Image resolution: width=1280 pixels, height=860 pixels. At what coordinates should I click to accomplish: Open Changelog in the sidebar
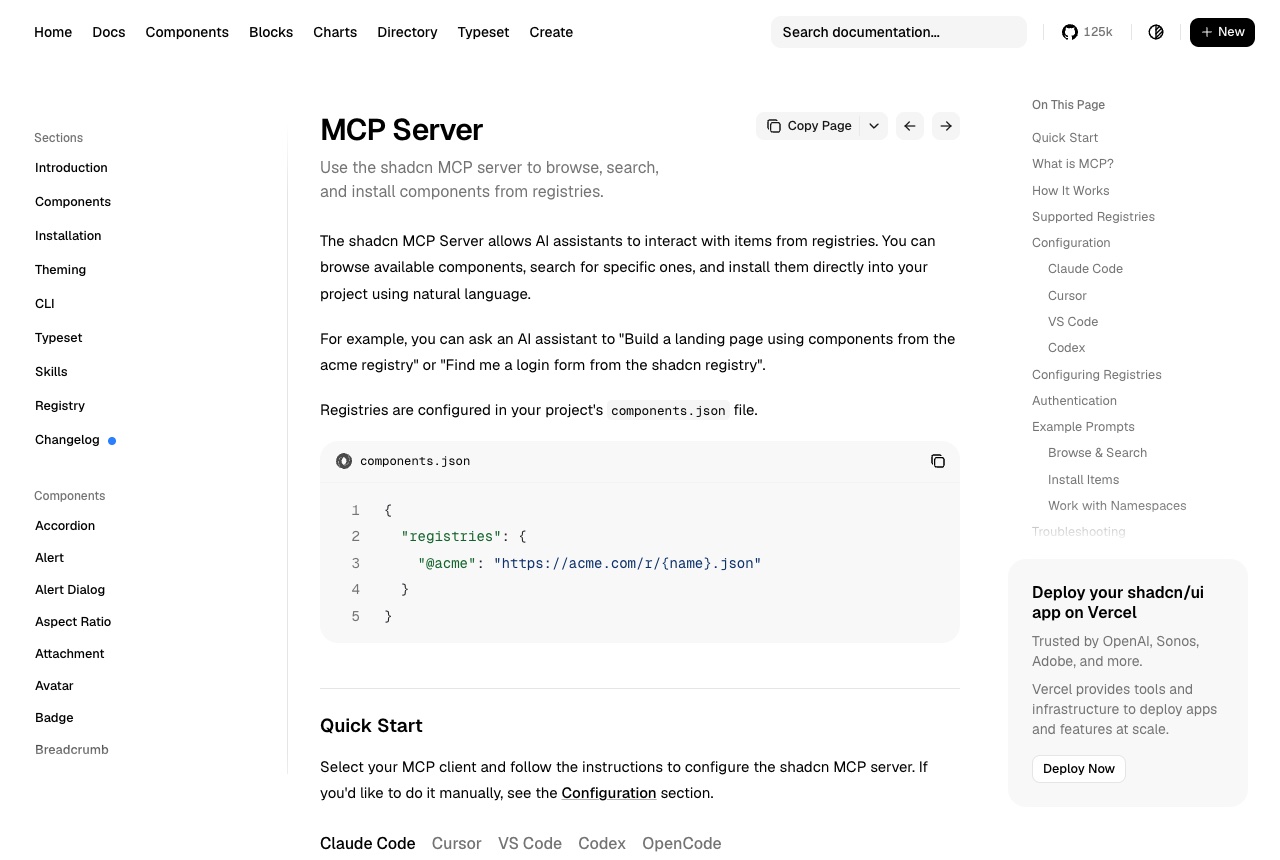67,440
